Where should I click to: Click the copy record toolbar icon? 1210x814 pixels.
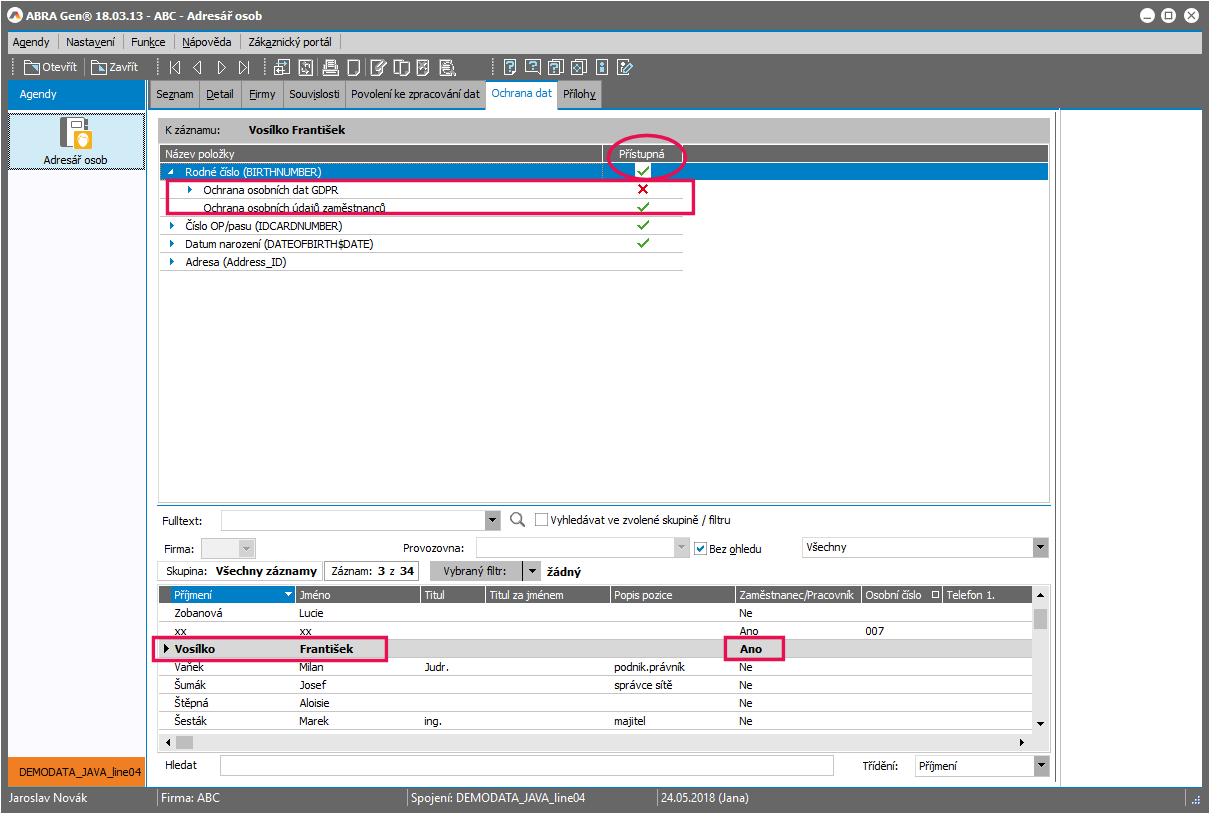pyautogui.click(x=401, y=68)
